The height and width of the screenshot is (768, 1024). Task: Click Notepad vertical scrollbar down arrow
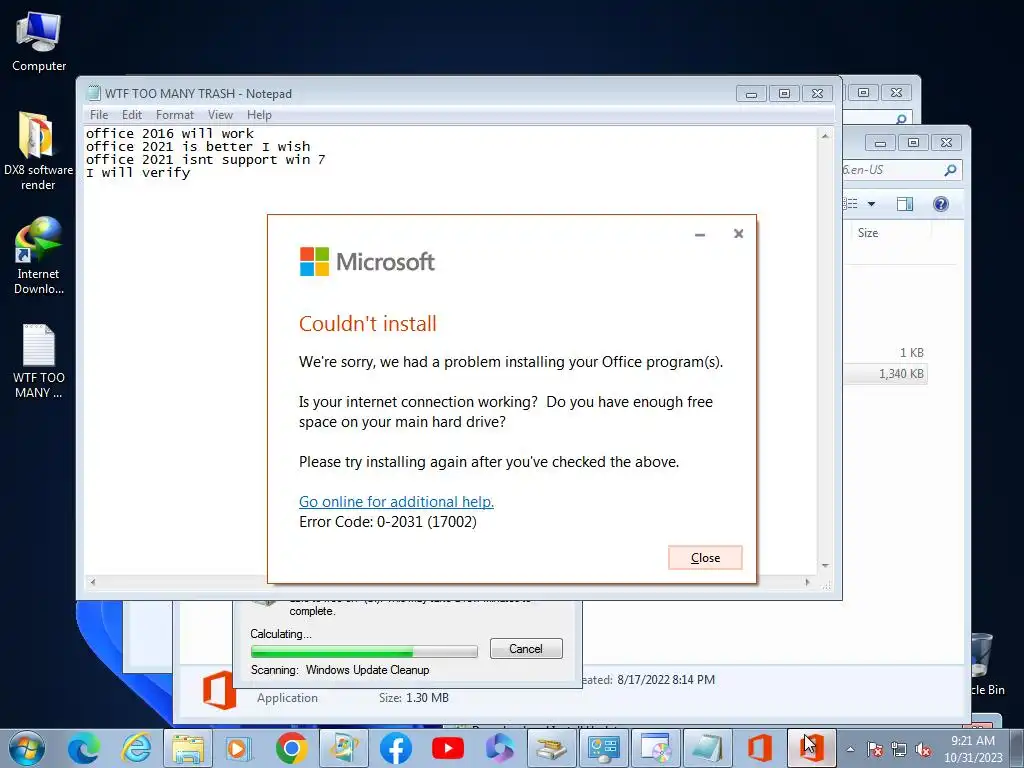tap(825, 566)
